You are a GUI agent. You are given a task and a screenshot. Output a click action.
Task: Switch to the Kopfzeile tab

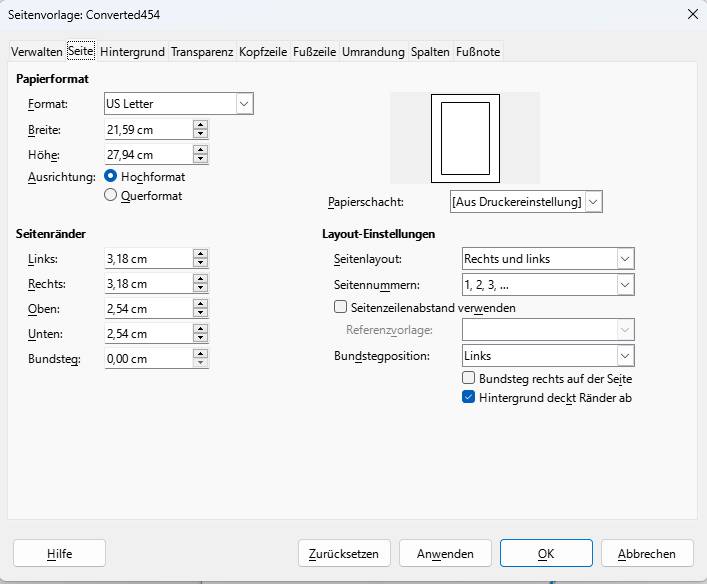[x=263, y=52]
